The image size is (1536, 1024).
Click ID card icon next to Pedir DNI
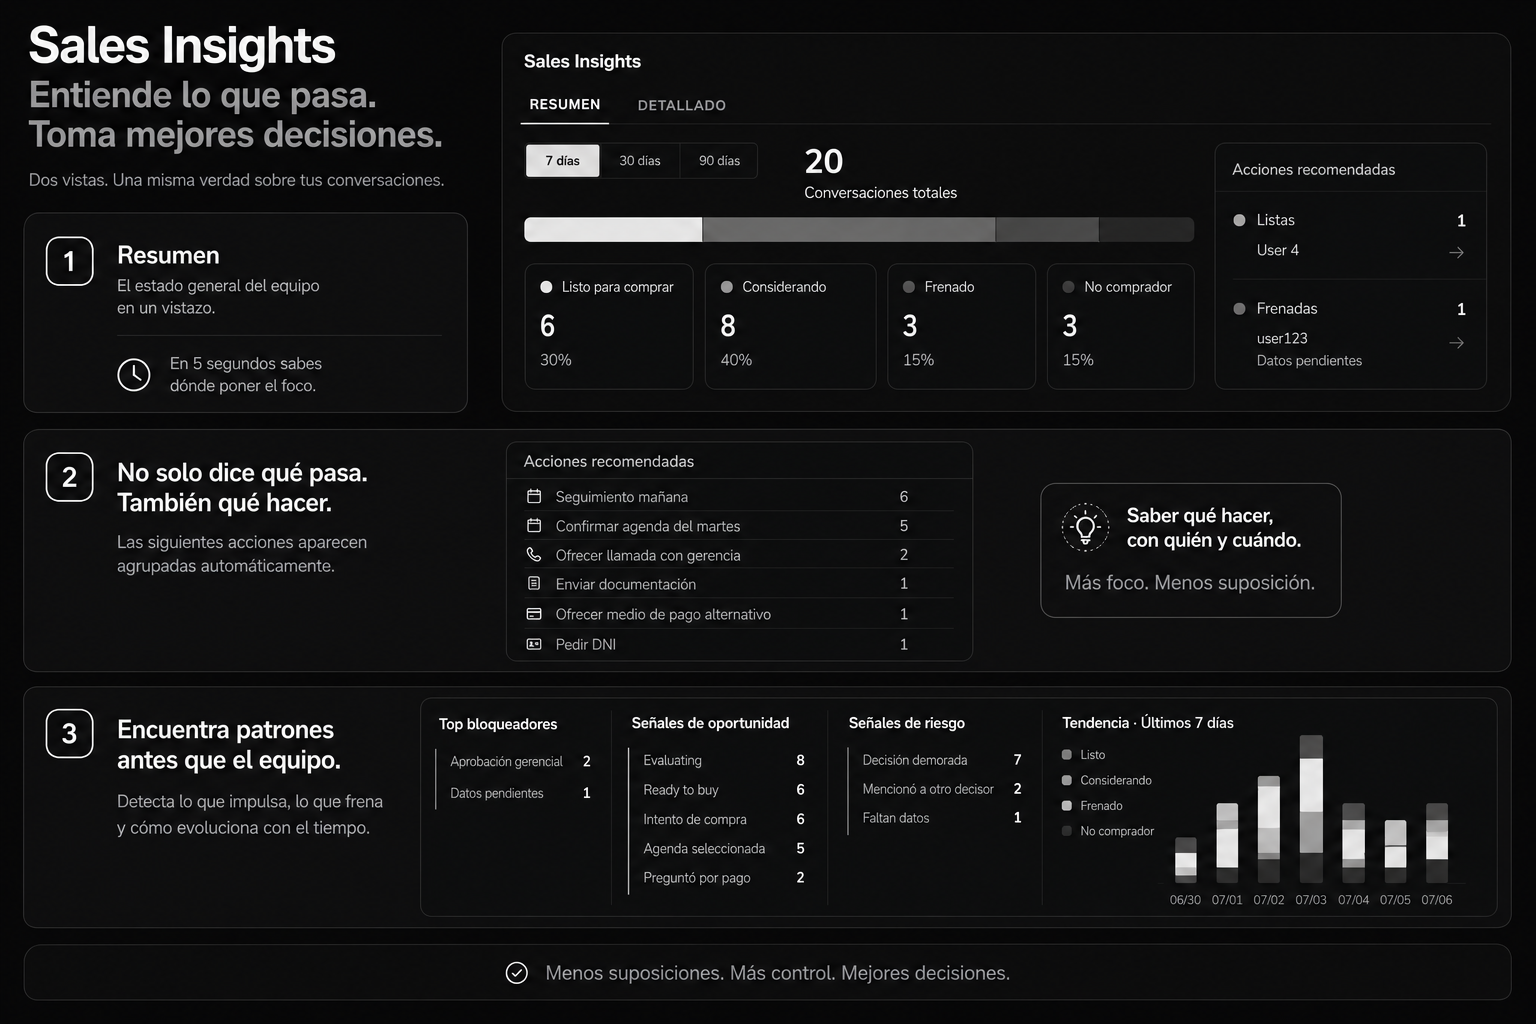coord(534,644)
